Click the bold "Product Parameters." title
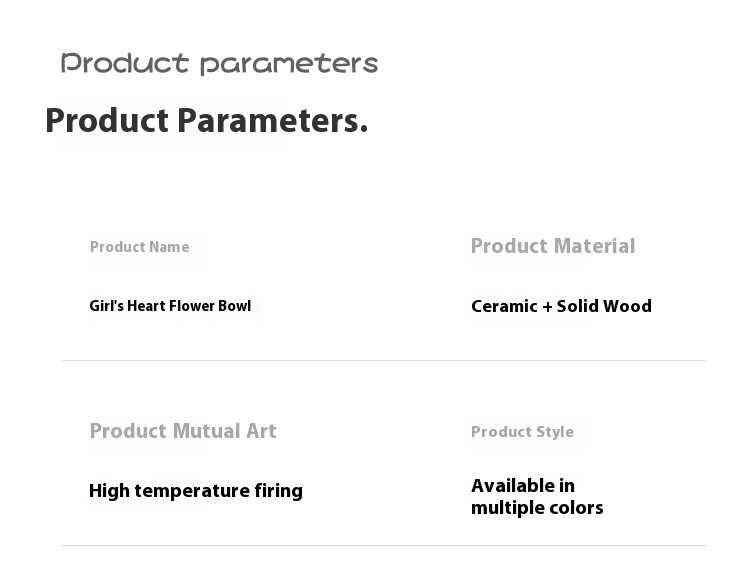750x576 pixels. 206,121
